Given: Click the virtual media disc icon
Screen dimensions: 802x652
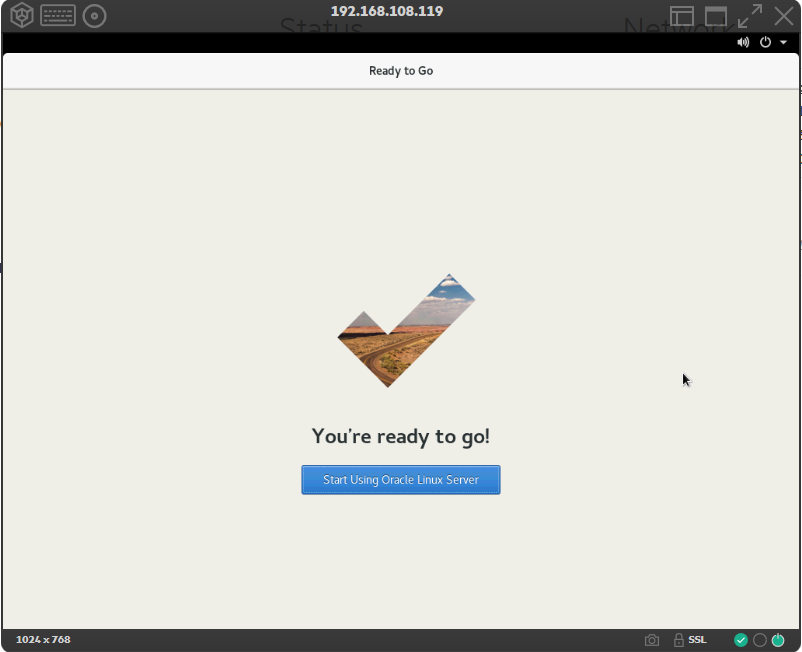Looking at the screenshot, I should coord(94,16).
